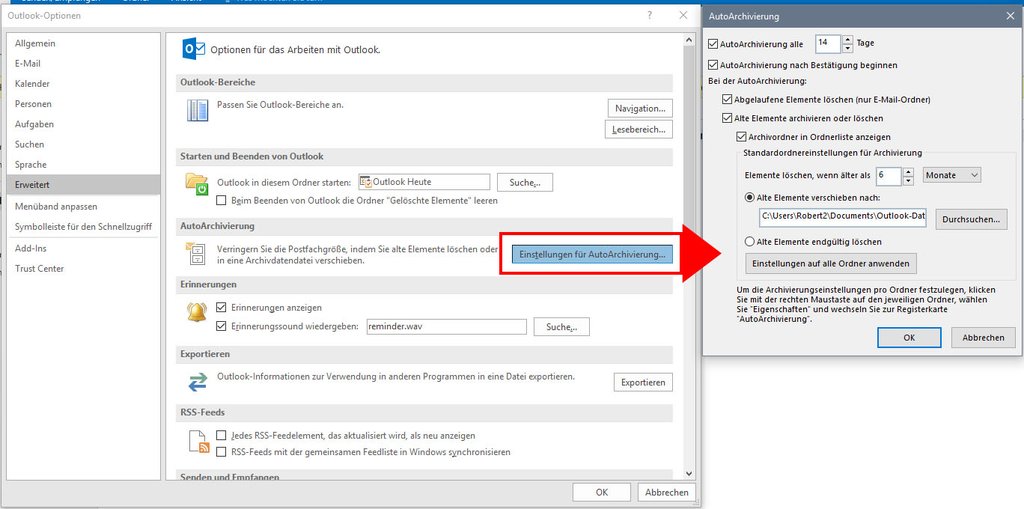
Task: Decrease the months value with down arrow
Action: 908,180
